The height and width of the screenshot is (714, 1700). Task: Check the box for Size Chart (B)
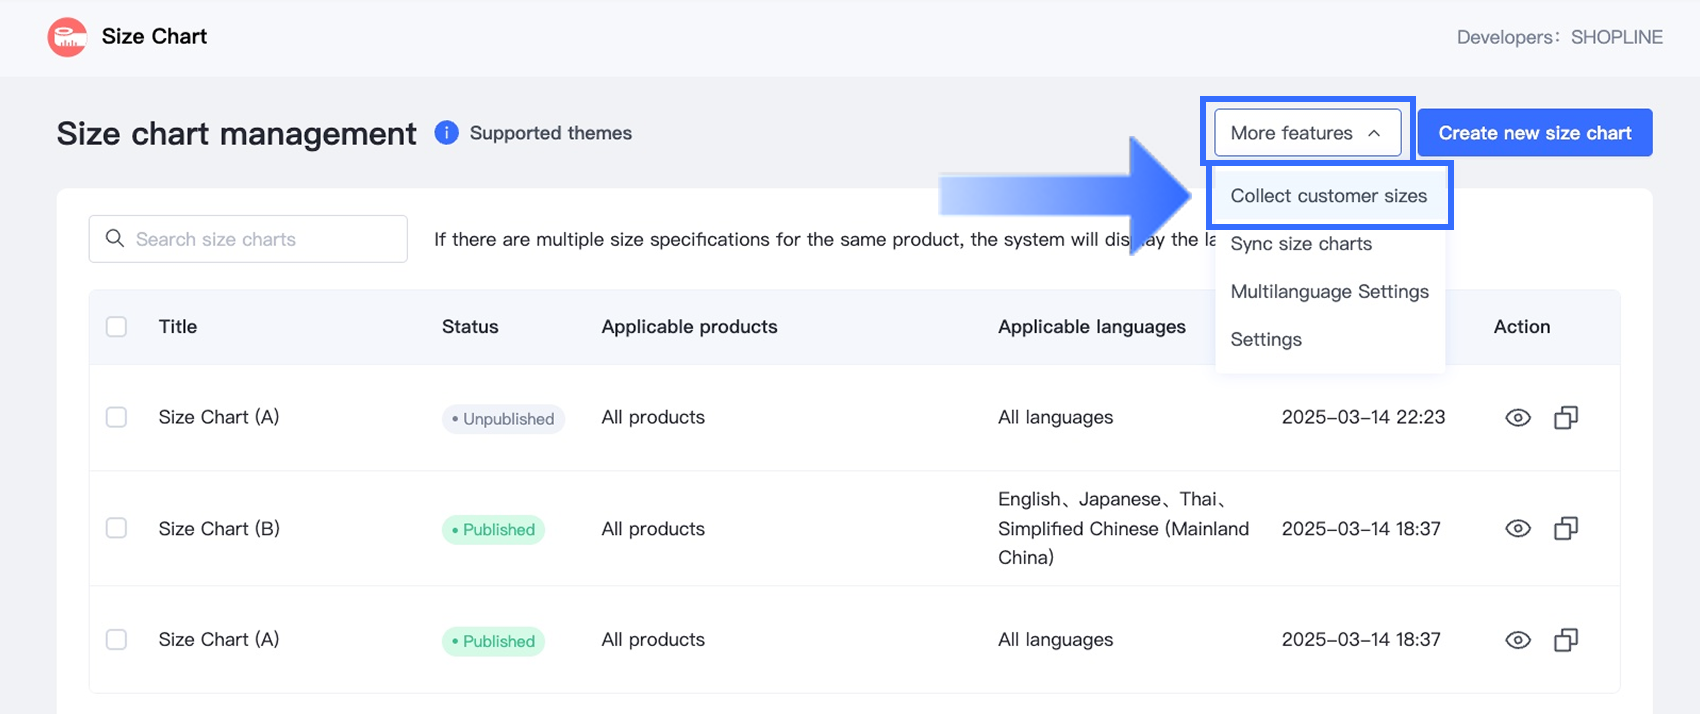tap(117, 528)
